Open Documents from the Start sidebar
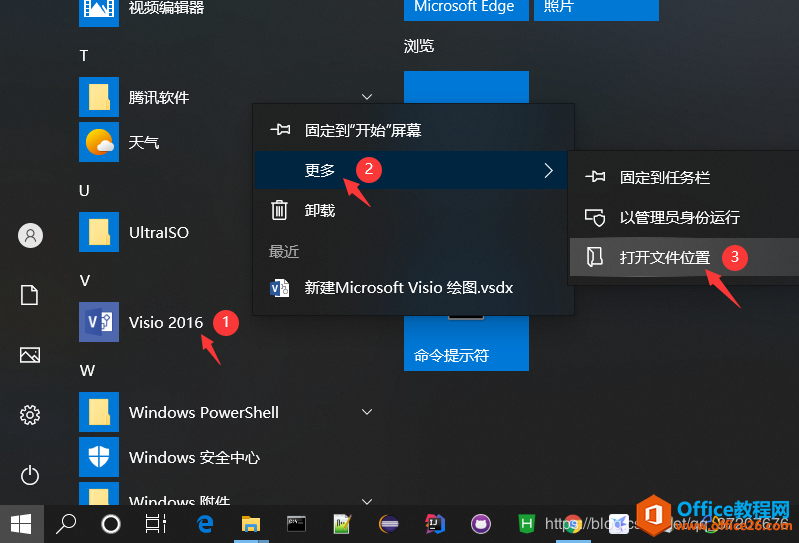 pos(30,295)
